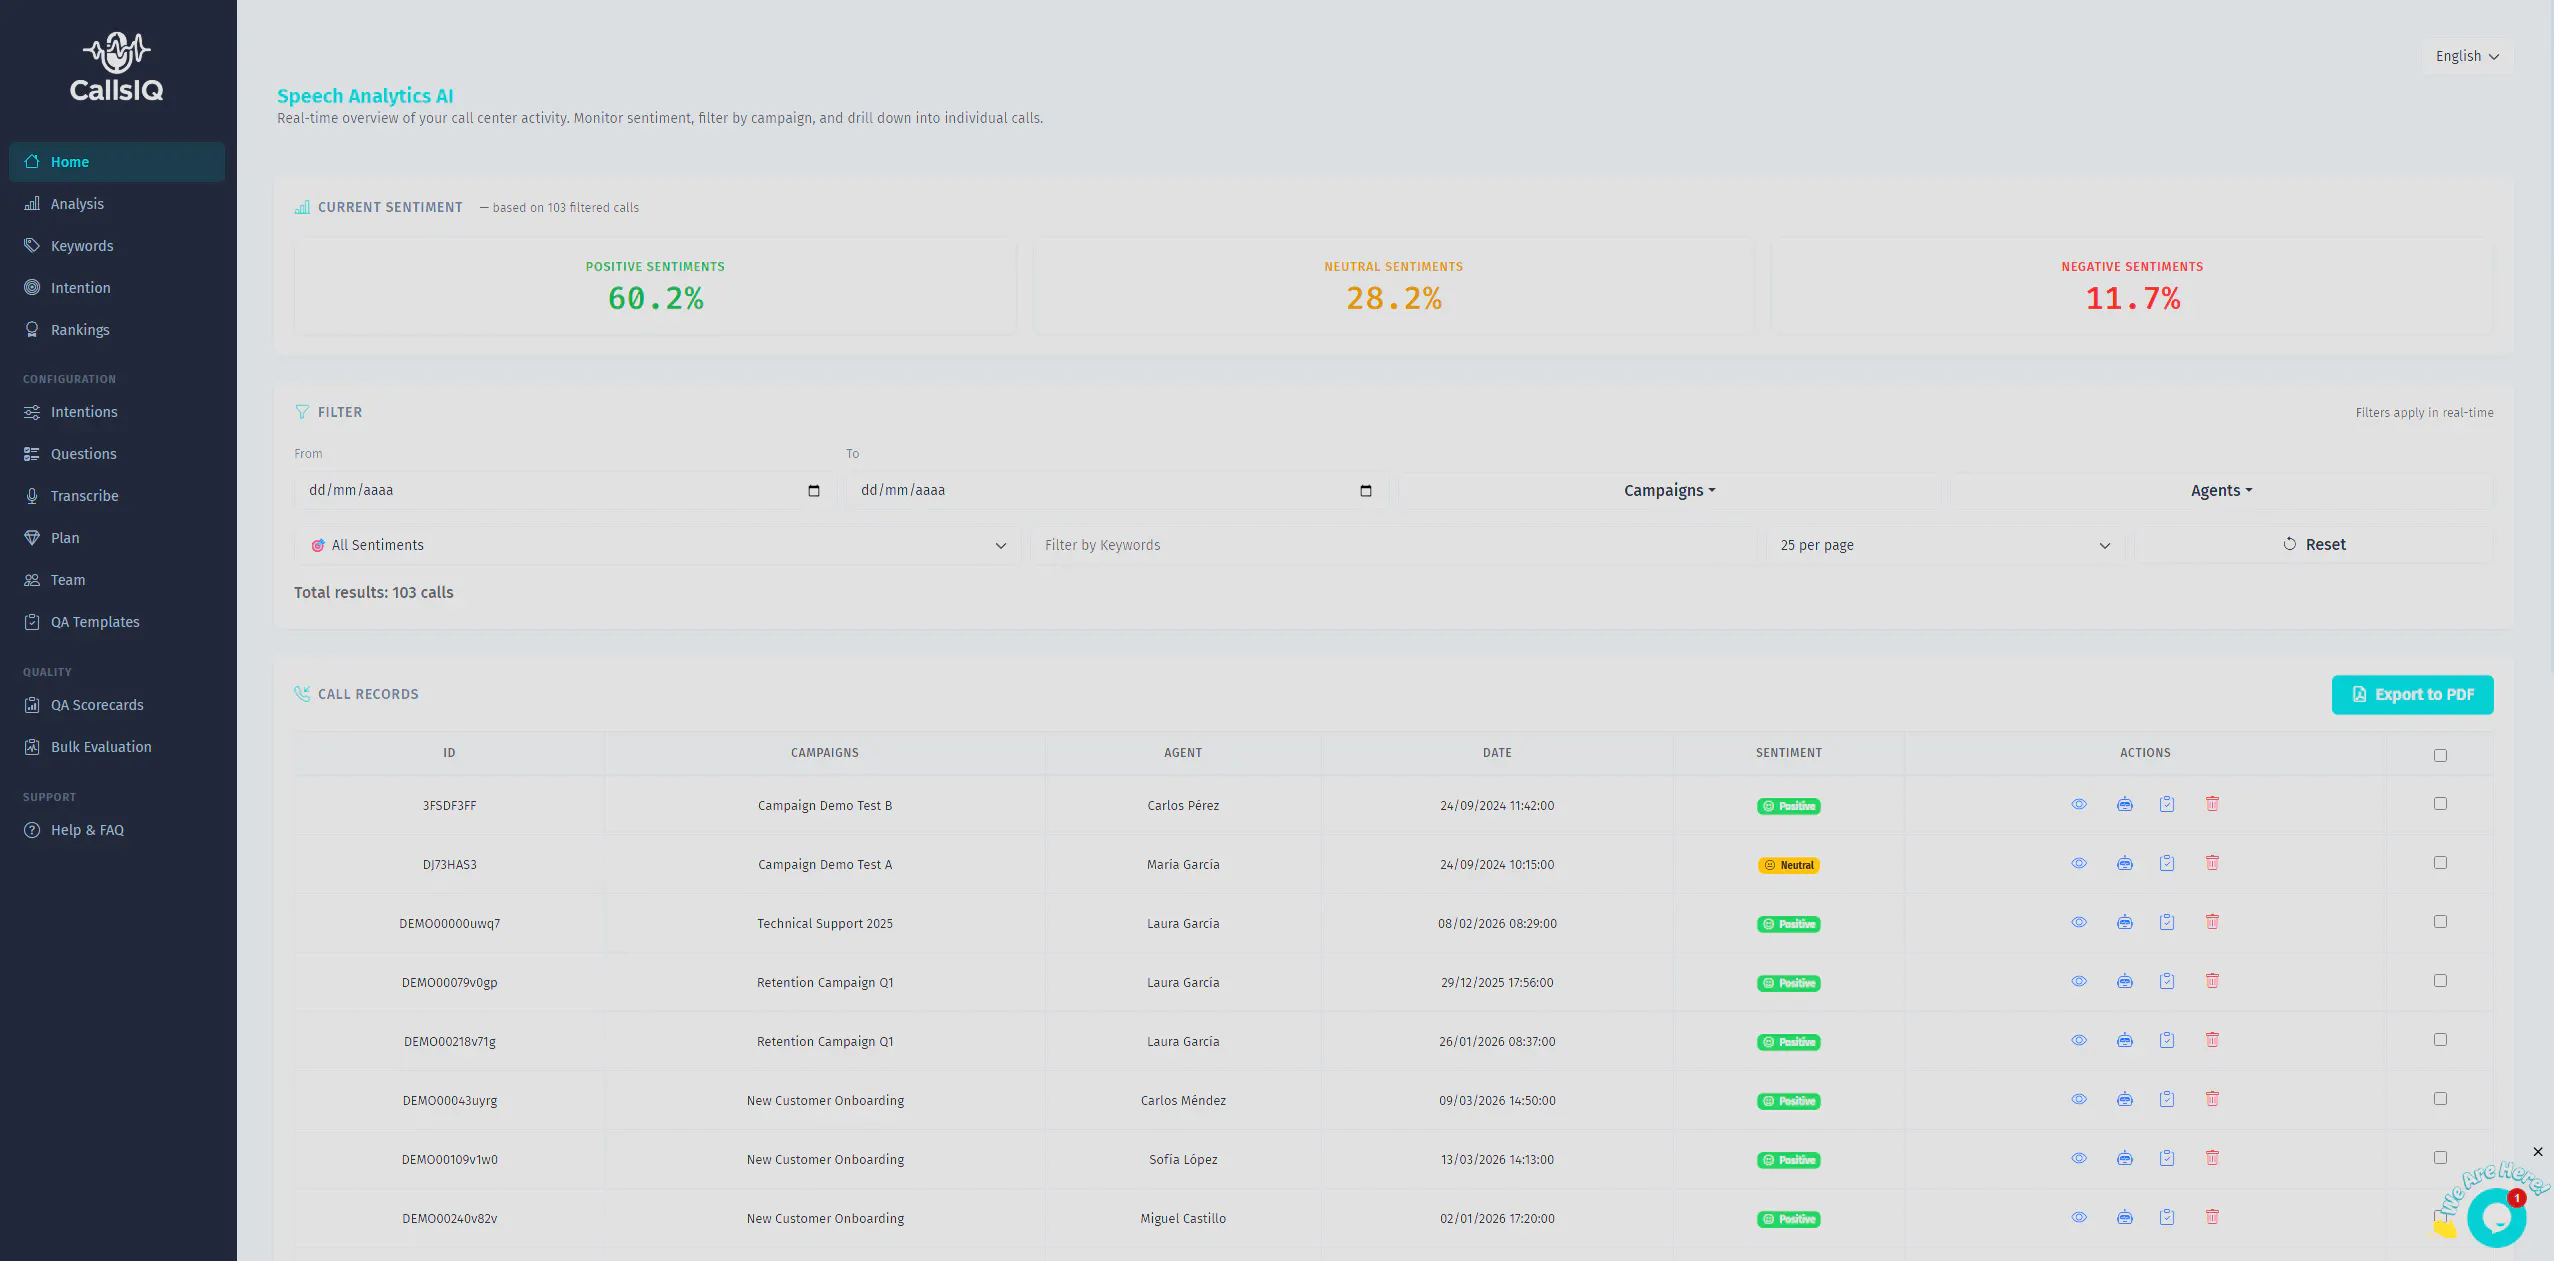The height and width of the screenshot is (1261, 2554).
Task: Select checkbox for call 3FSDF3FF
Action: click(x=2440, y=804)
